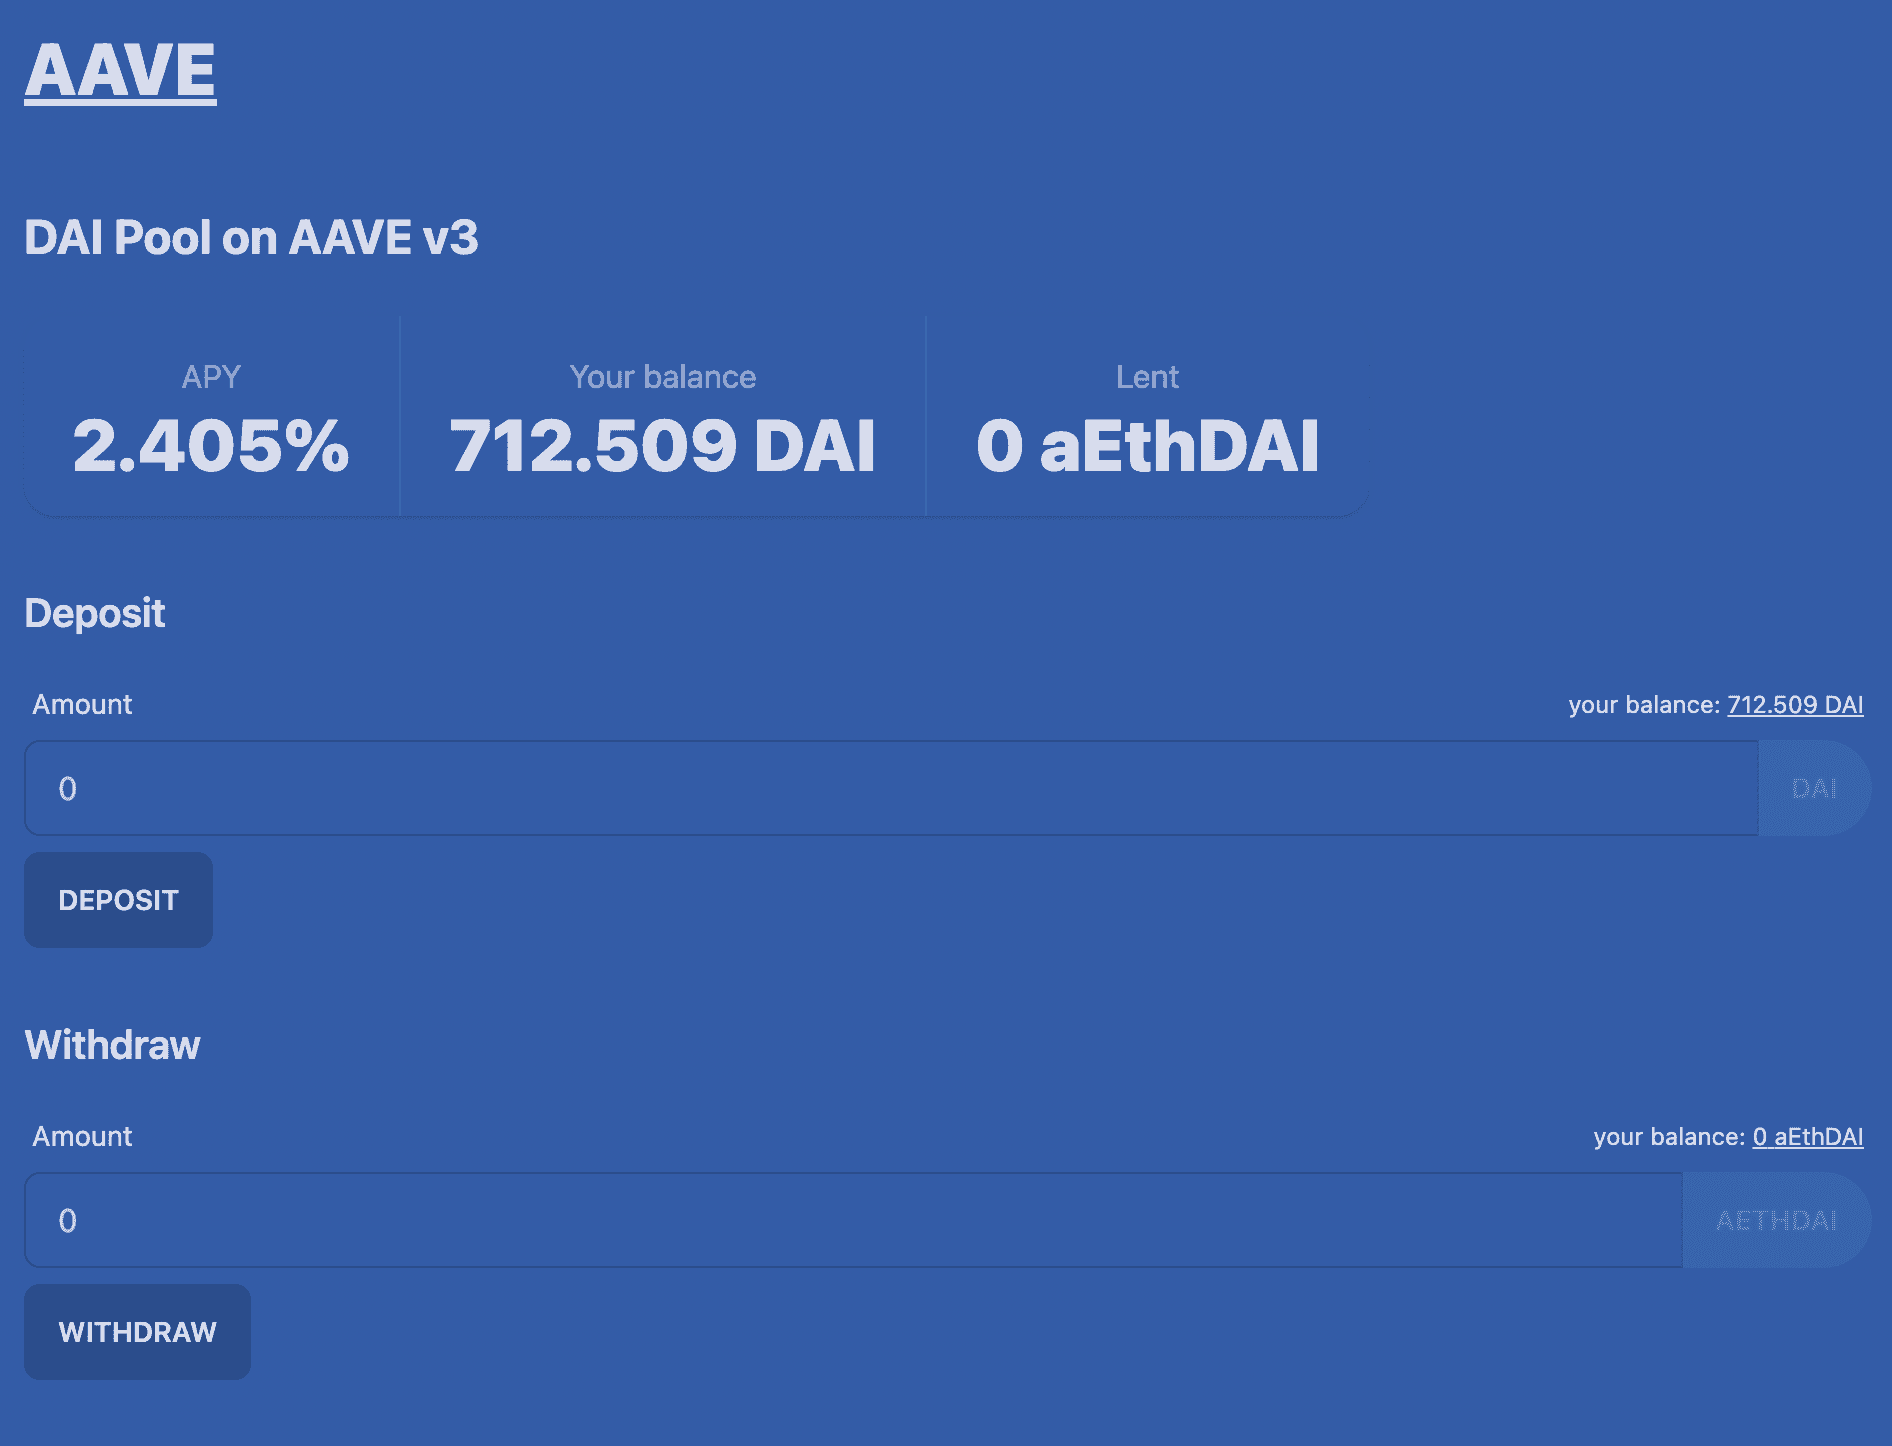Image resolution: width=1892 pixels, height=1446 pixels.
Task: Click the AETHDAI suffix badge
Action: pyautogui.click(x=1776, y=1220)
